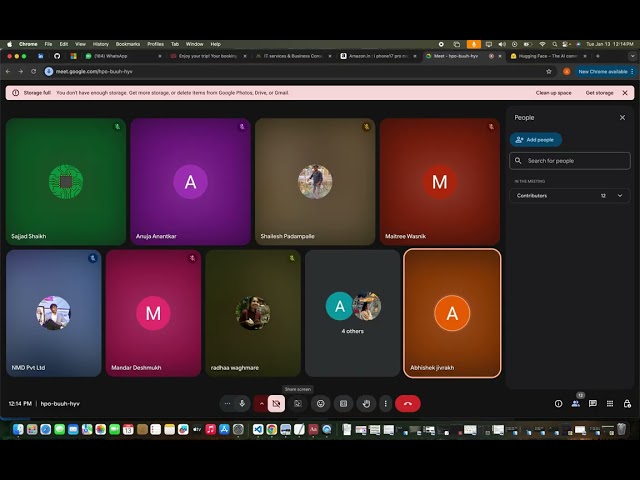Raise hand using the hand icon
Image resolution: width=640 pixels, height=480 pixels.
tap(365, 403)
